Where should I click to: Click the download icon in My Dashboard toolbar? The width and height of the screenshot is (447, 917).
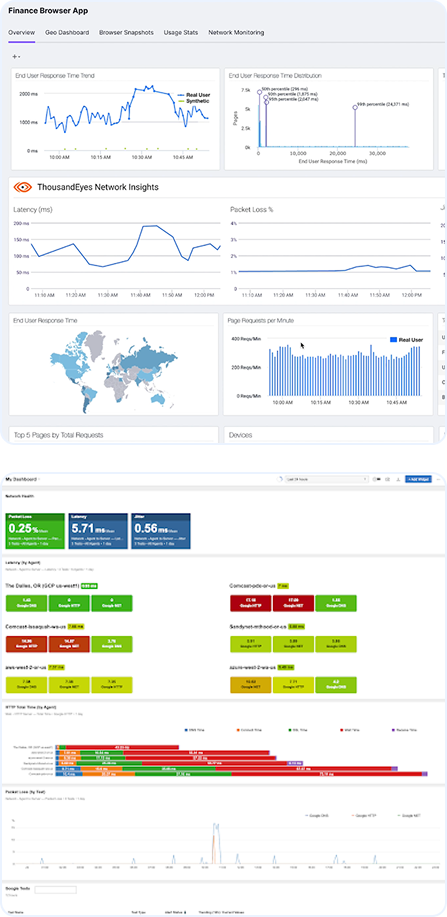tap(398, 479)
